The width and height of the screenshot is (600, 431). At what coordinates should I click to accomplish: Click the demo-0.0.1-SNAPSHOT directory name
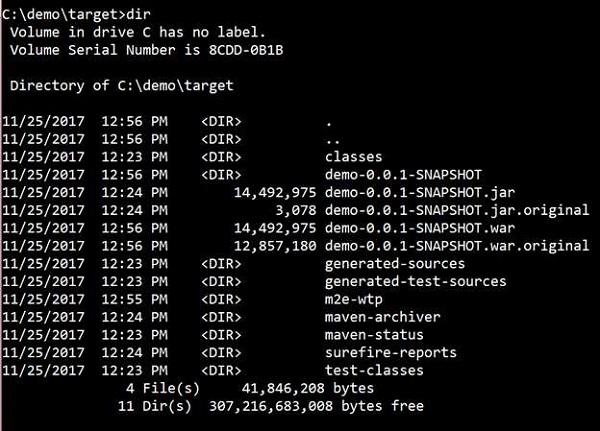coord(403,175)
